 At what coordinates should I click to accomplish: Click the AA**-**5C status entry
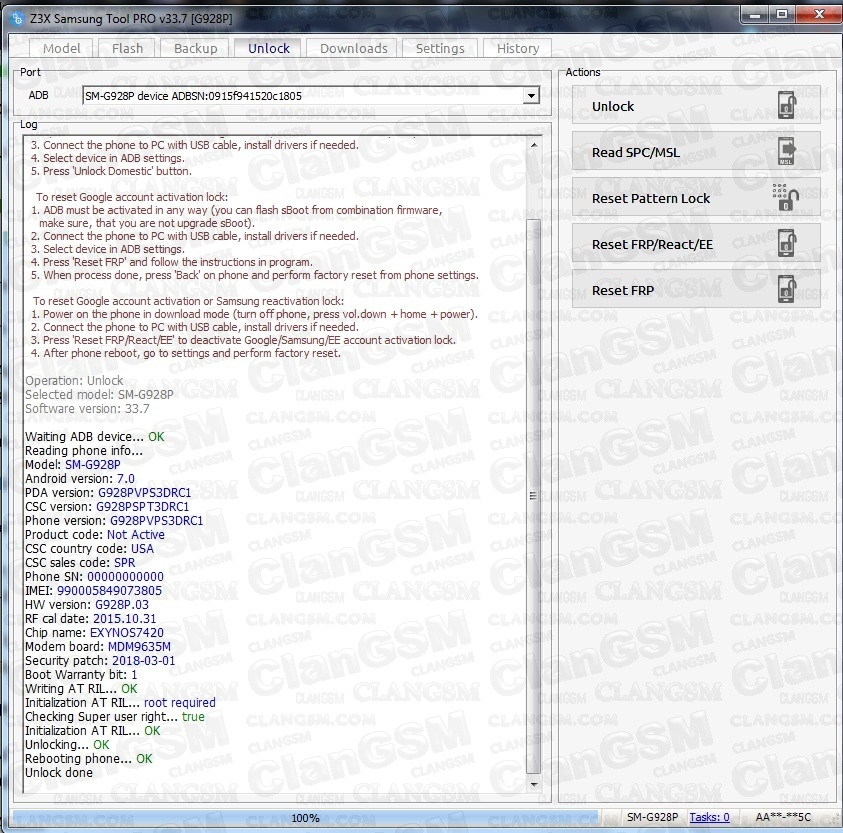click(783, 817)
